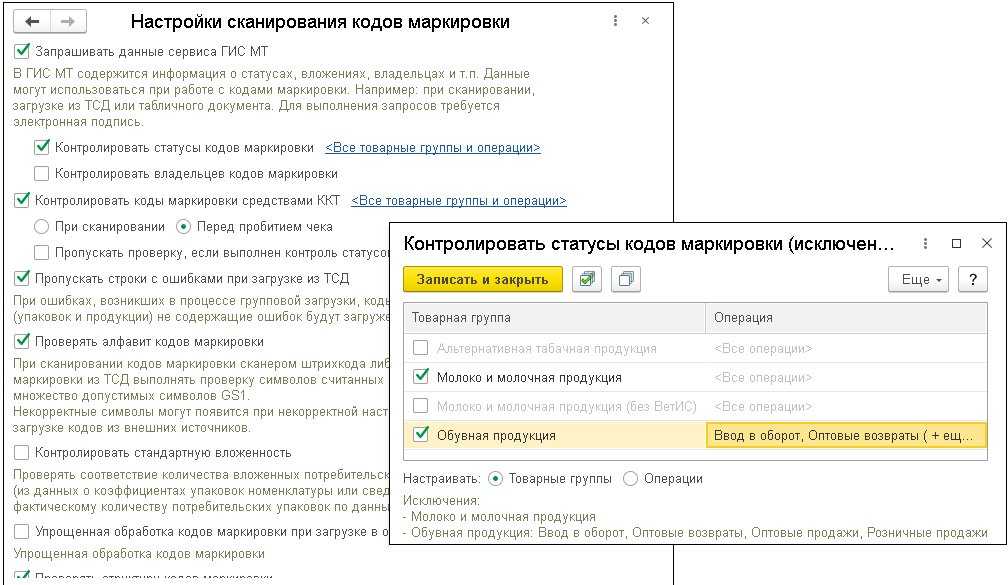1008x585 pixels.
Task: Click the 'Check all' checkboxes toolbar icon
Action: coord(587,280)
